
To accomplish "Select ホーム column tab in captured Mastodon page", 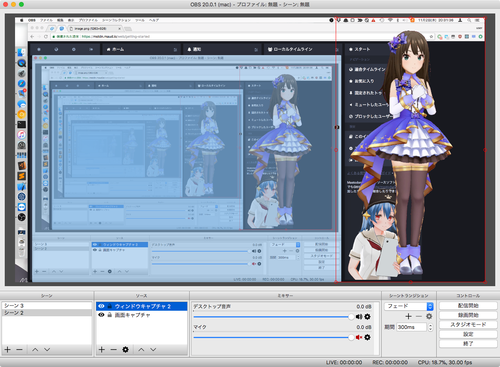I will (x=141, y=49).
